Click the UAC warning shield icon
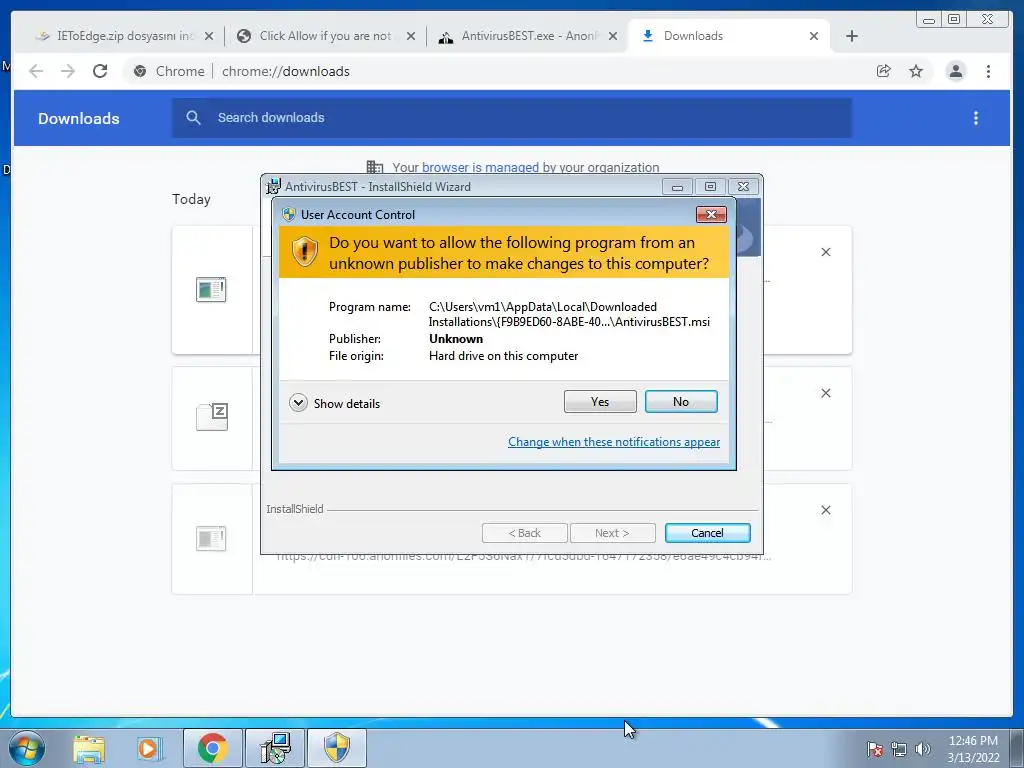1024x768 pixels. tap(304, 252)
